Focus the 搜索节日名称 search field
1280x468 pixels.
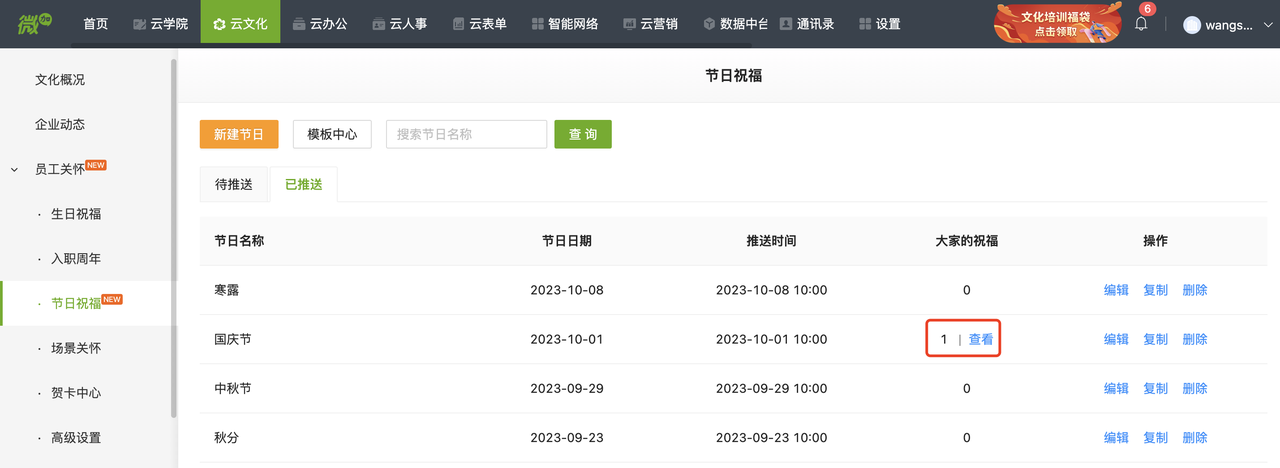pyautogui.click(x=467, y=134)
